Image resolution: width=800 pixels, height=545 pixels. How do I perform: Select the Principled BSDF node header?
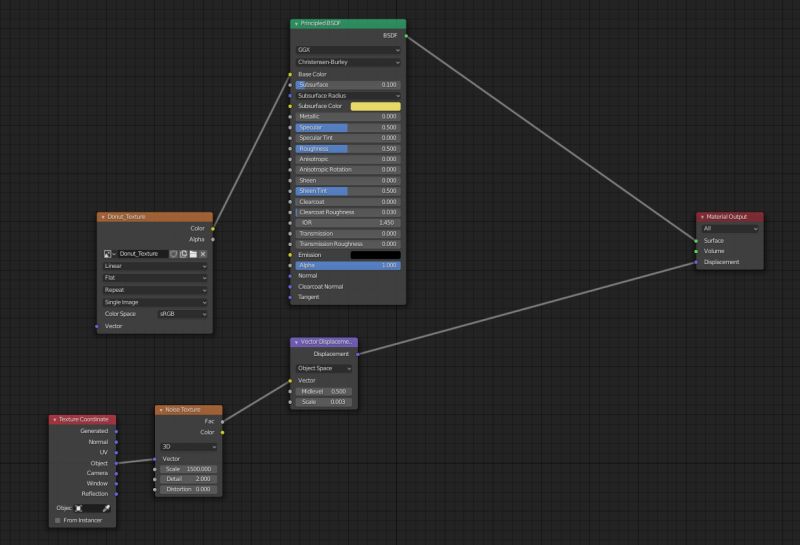coord(348,23)
